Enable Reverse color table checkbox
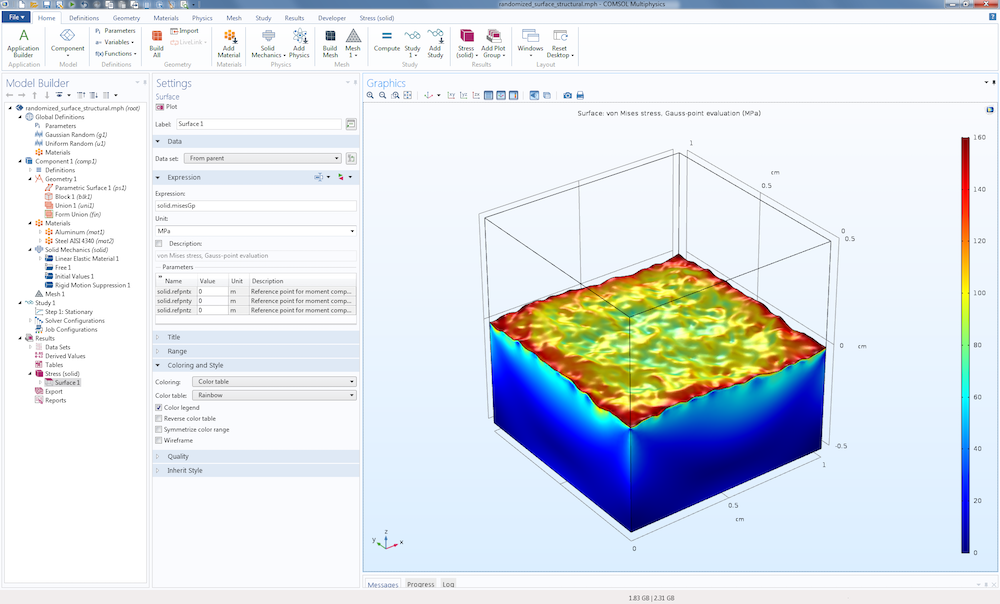The width and height of the screenshot is (1000, 604). coord(159,418)
